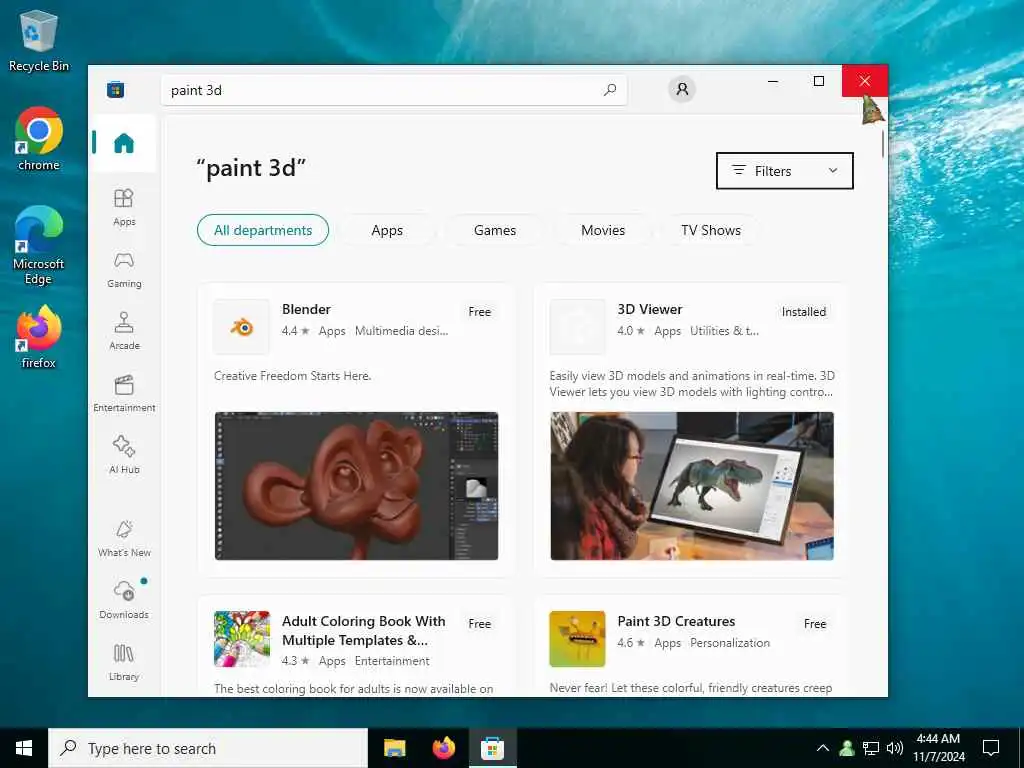The width and height of the screenshot is (1024, 768).
Task: Open the Home section in sidebar
Action: click(x=123, y=143)
